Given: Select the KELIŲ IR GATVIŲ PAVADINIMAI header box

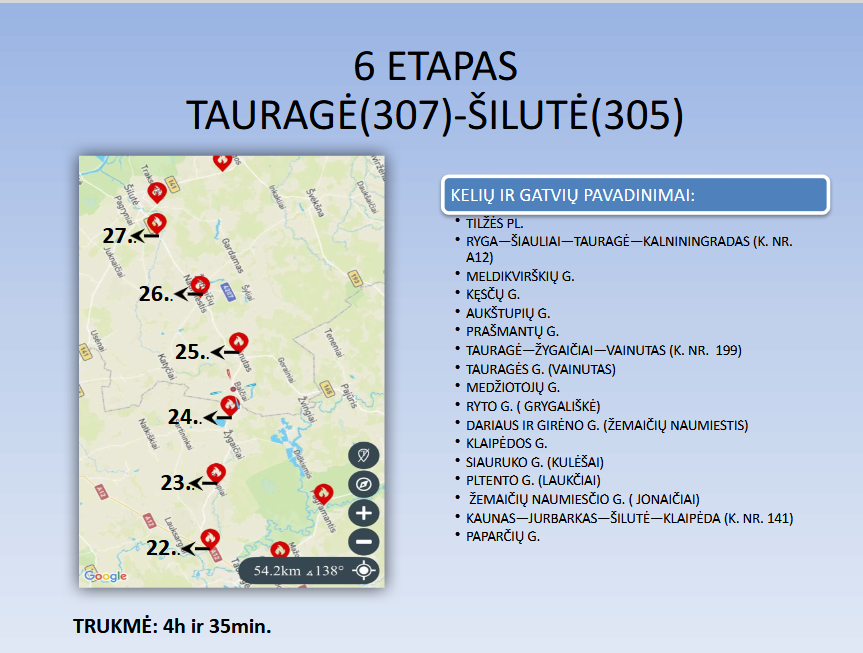Looking at the screenshot, I should tap(635, 194).
